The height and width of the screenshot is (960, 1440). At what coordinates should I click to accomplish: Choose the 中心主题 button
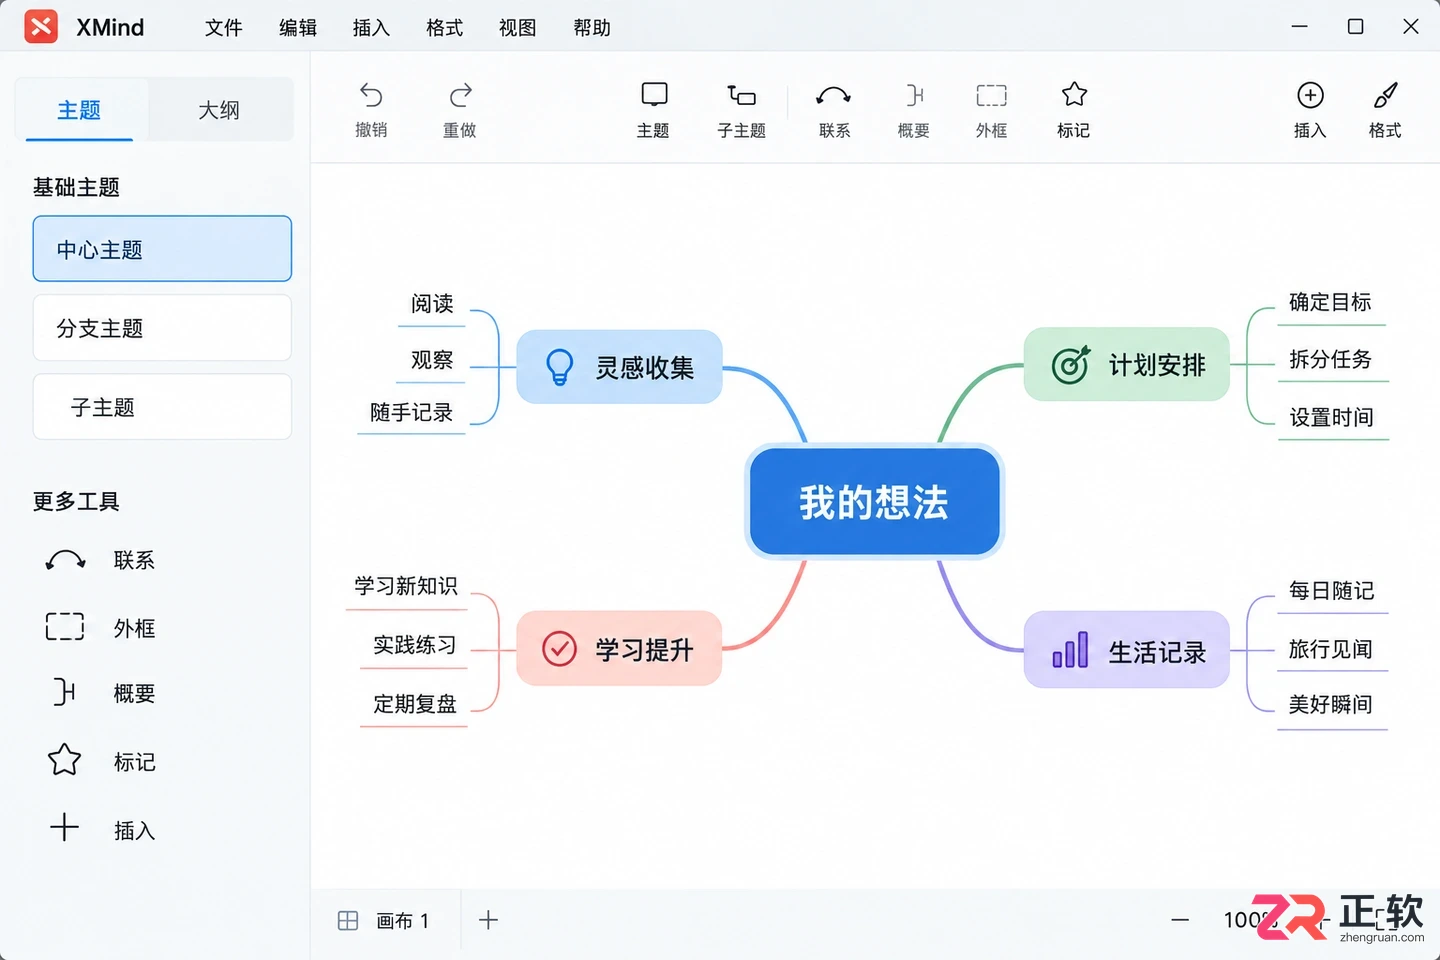162,249
